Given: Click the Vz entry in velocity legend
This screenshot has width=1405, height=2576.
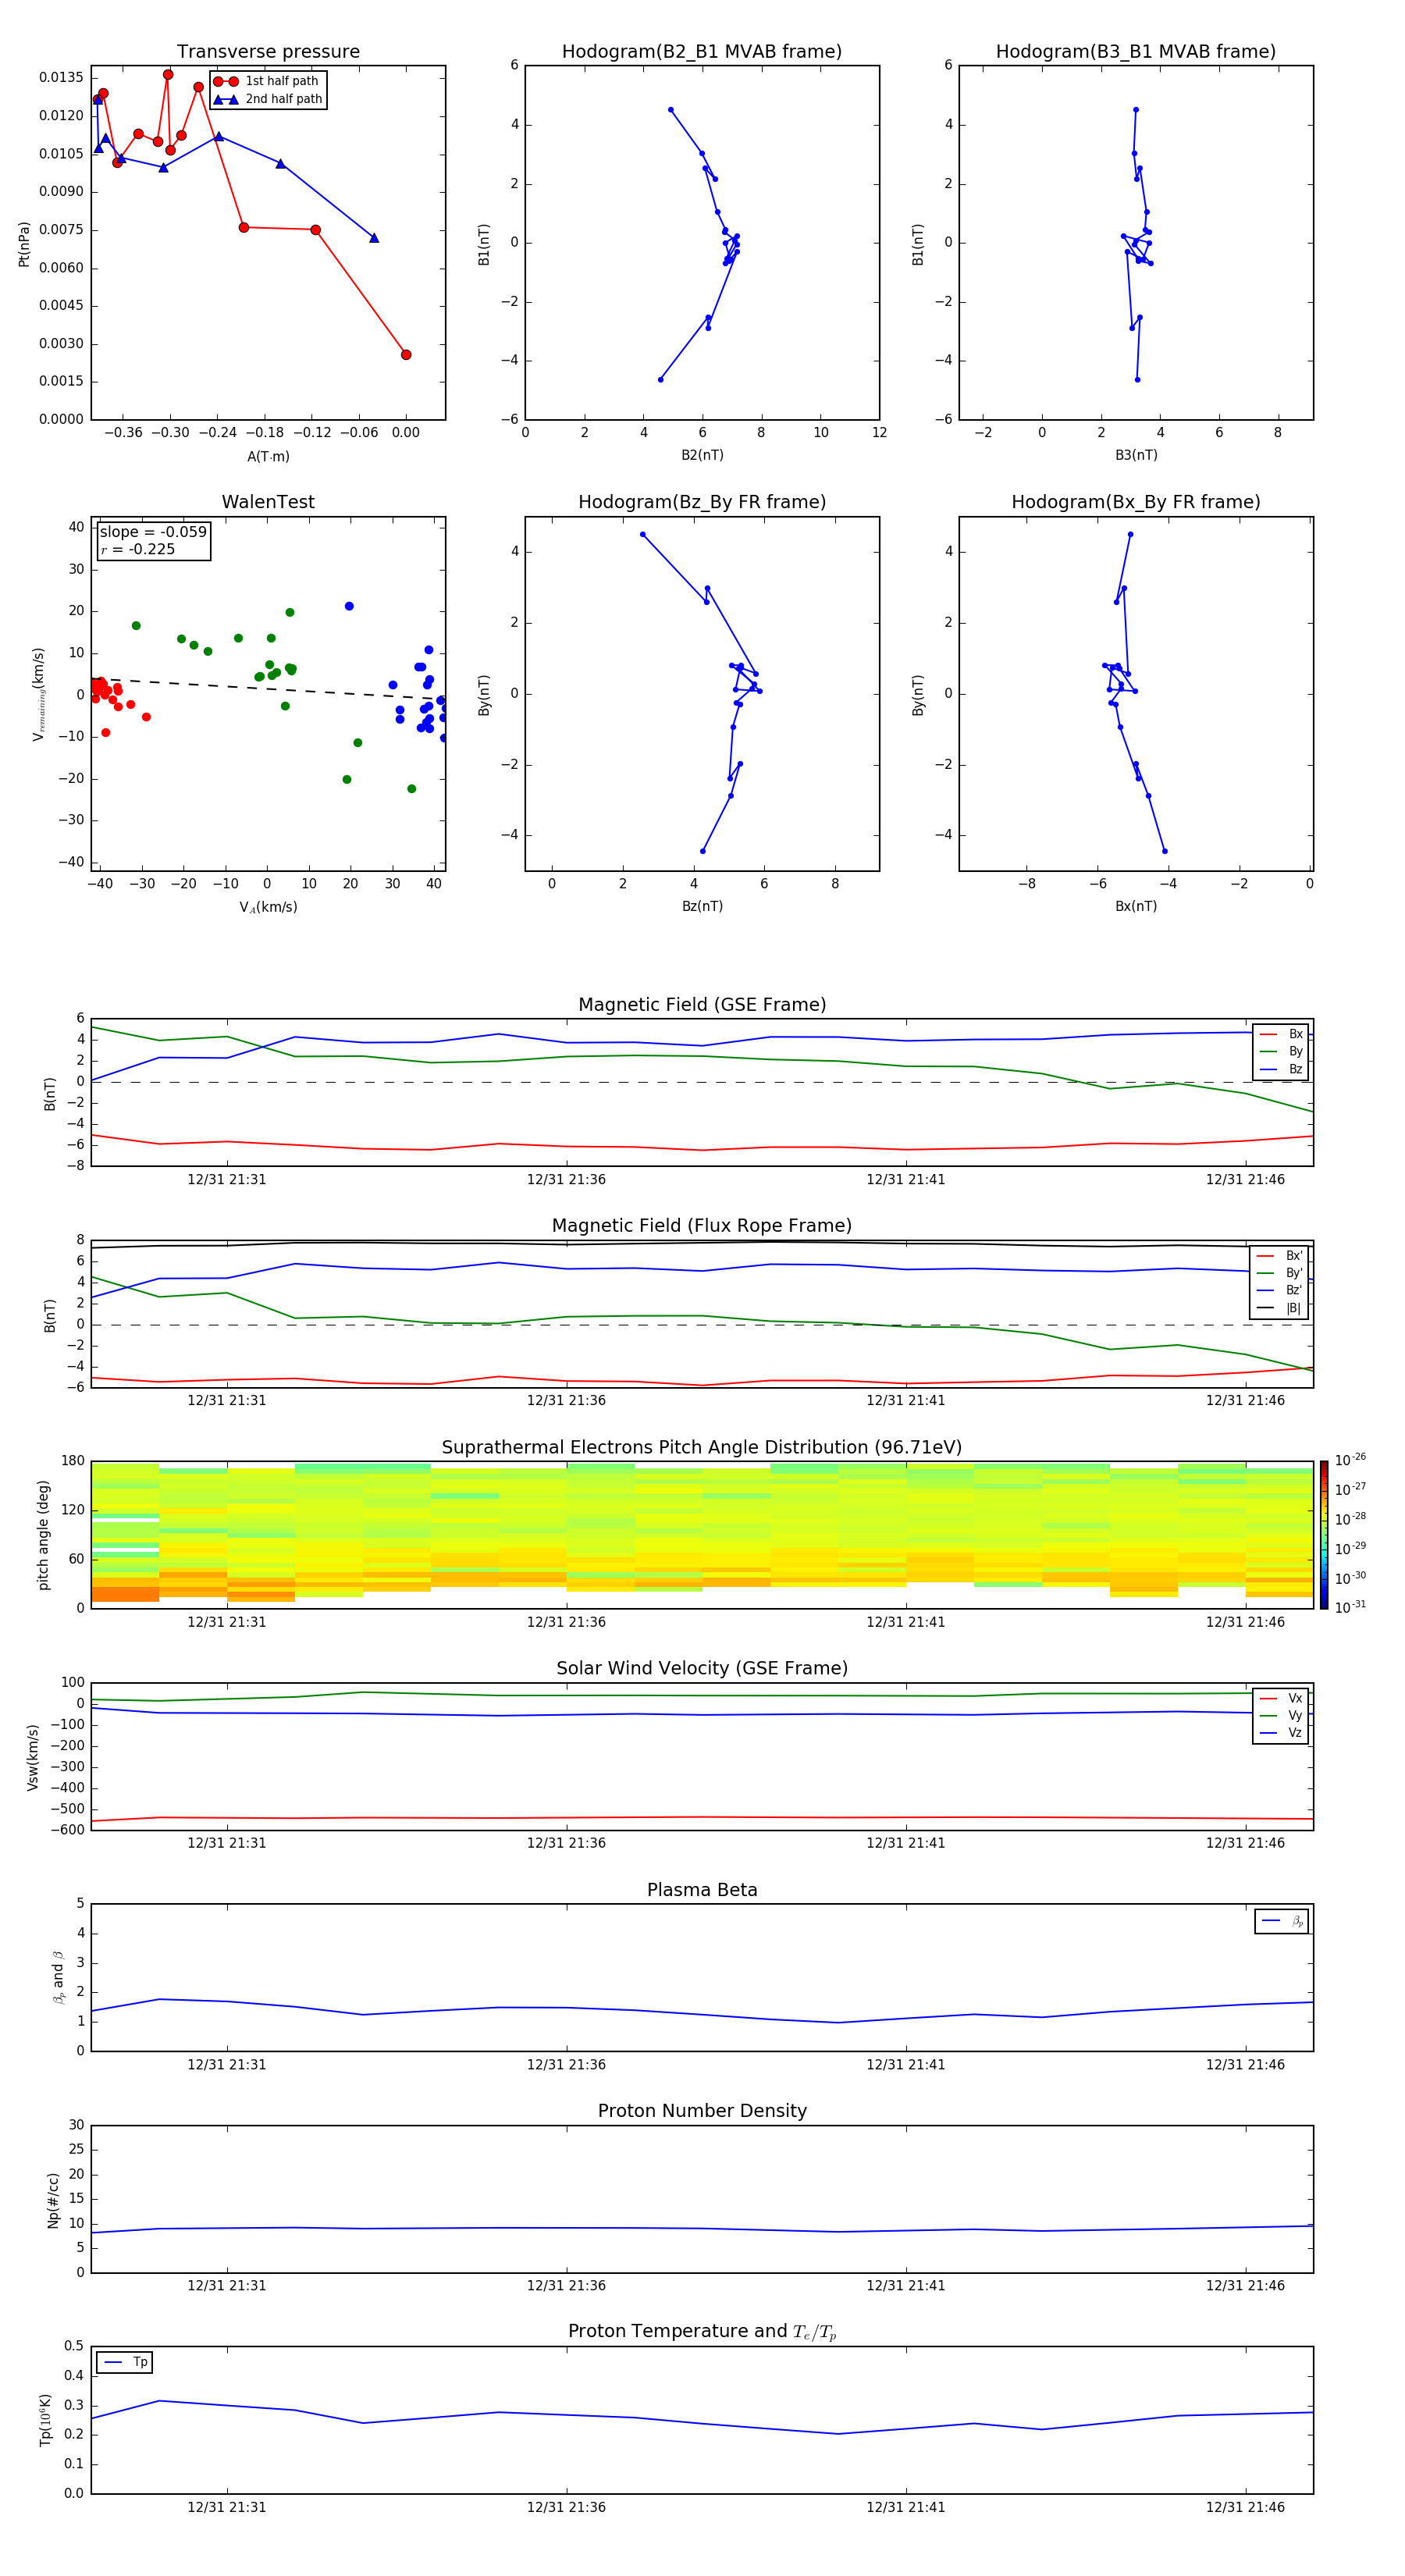Looking at the screenshot, I should click(x=1281, y=1732).
